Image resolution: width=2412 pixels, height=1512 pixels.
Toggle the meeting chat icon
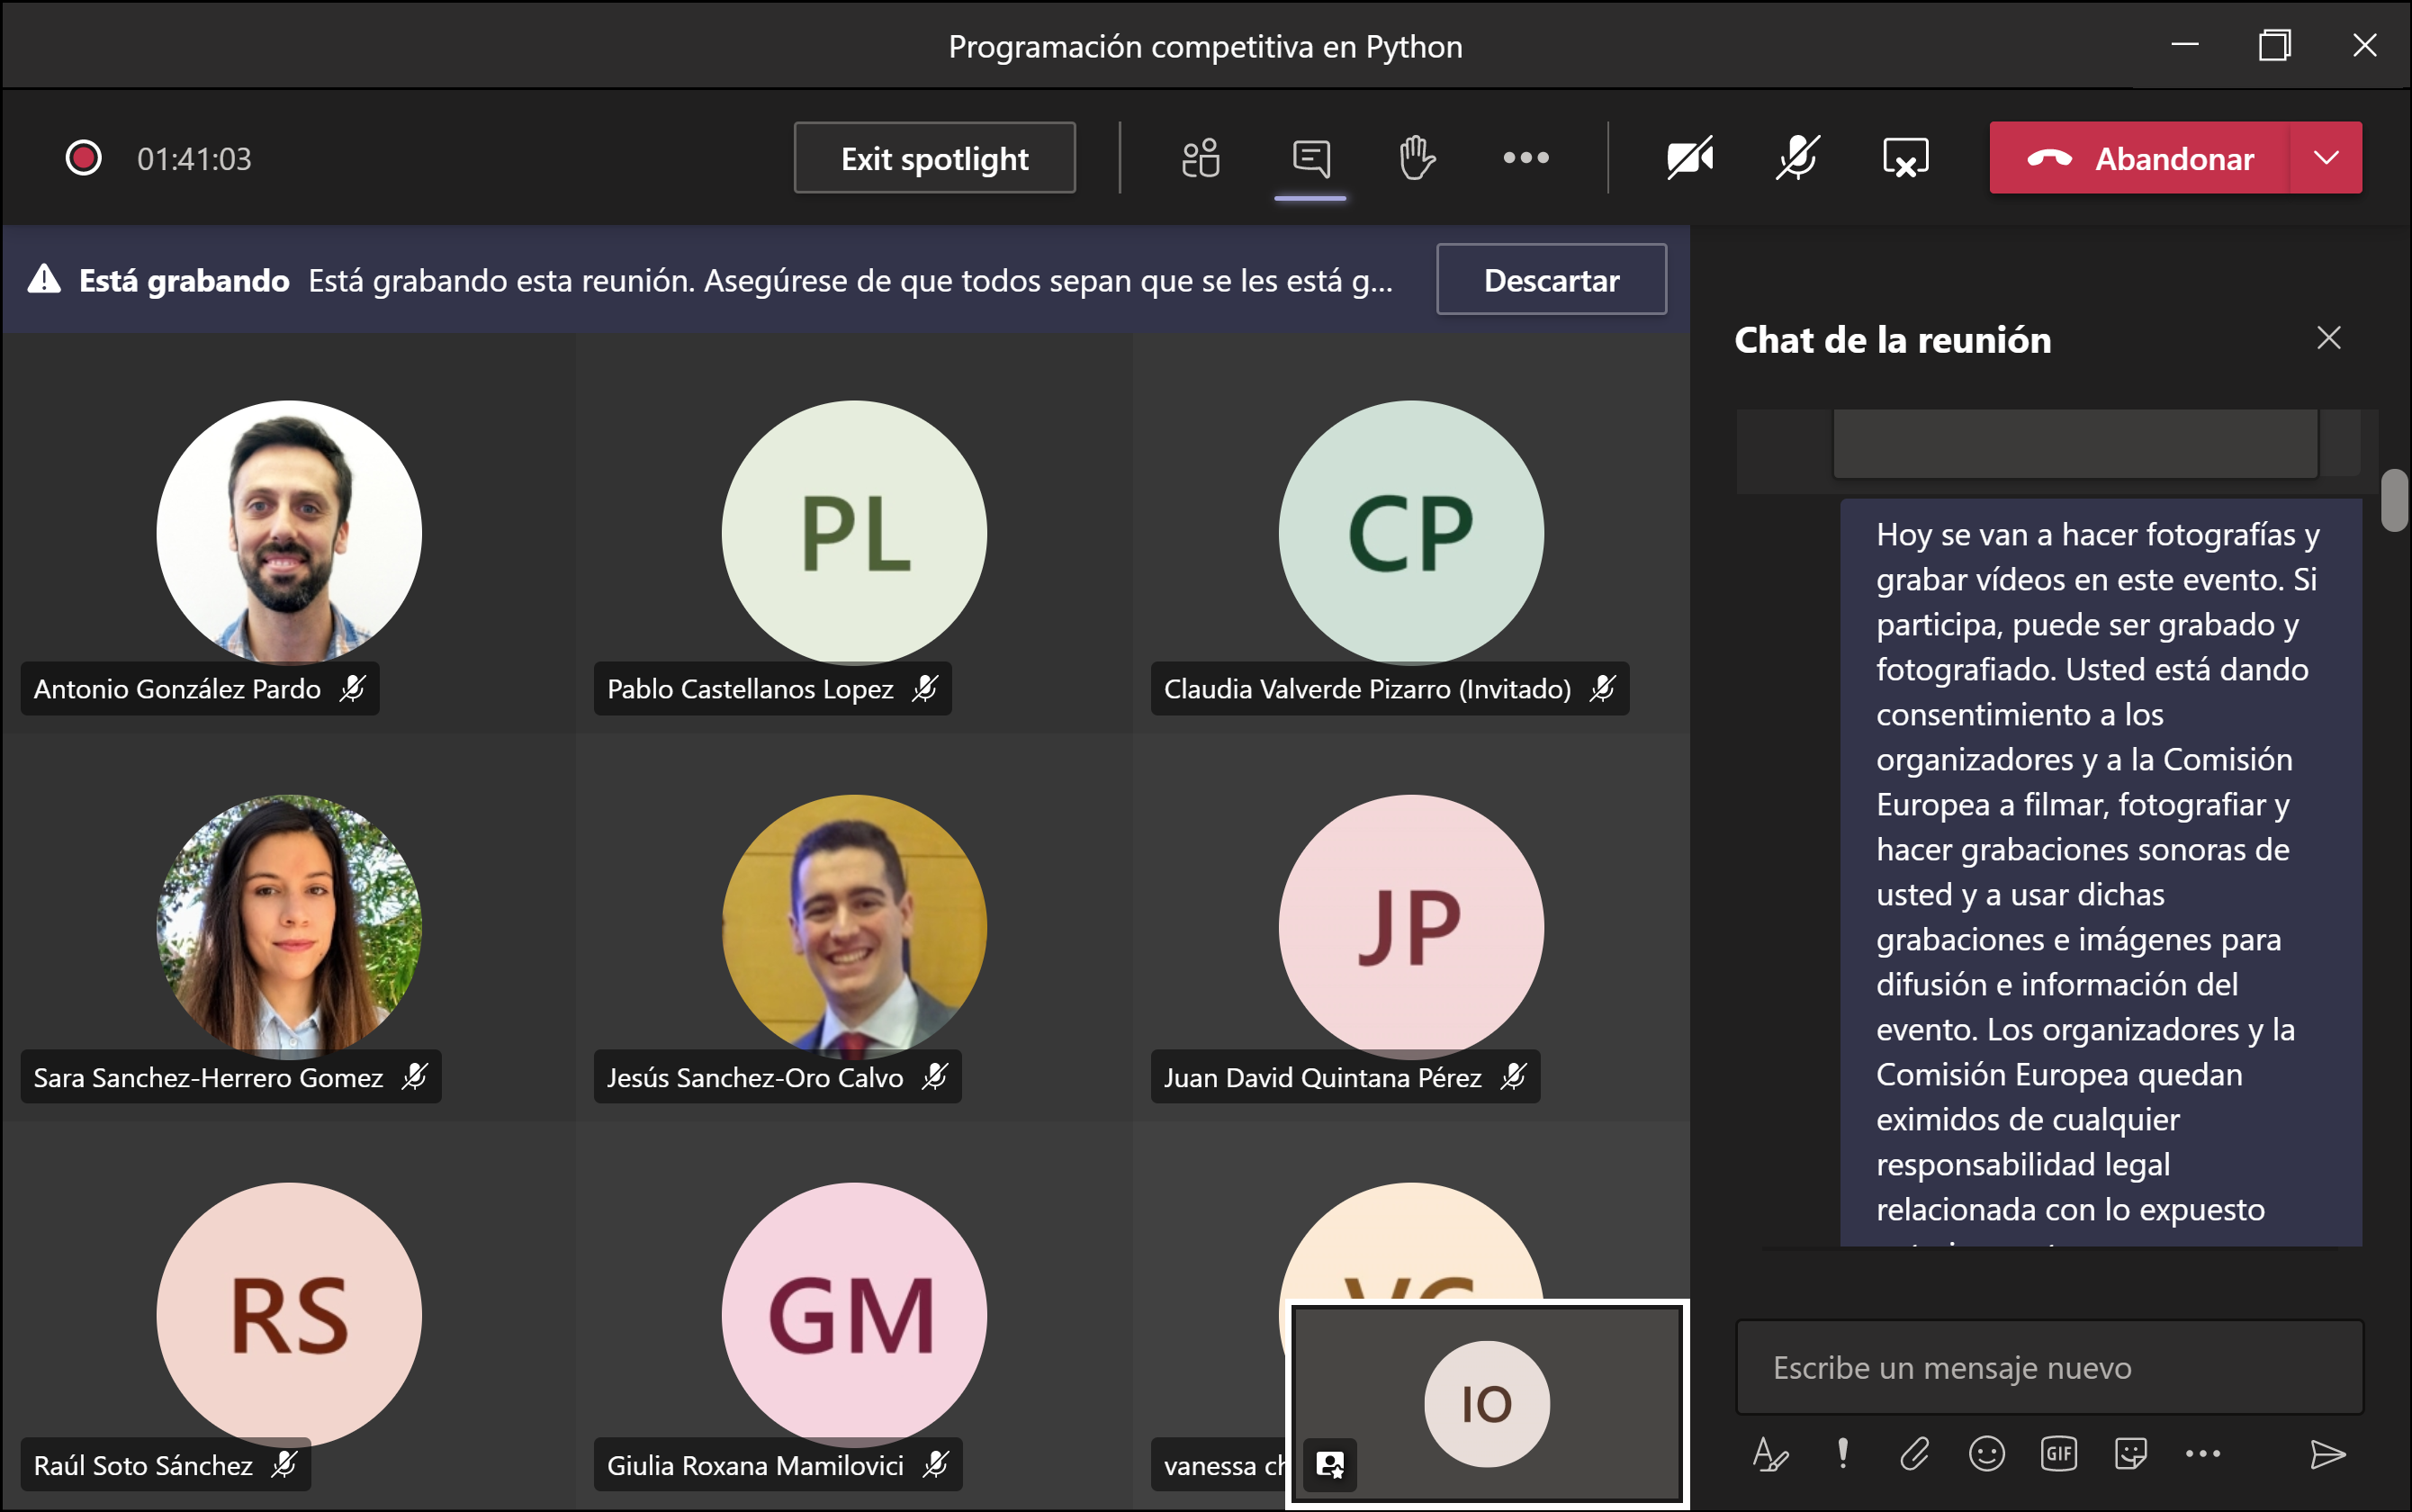pyautogui.click(x=1310, y=158)
